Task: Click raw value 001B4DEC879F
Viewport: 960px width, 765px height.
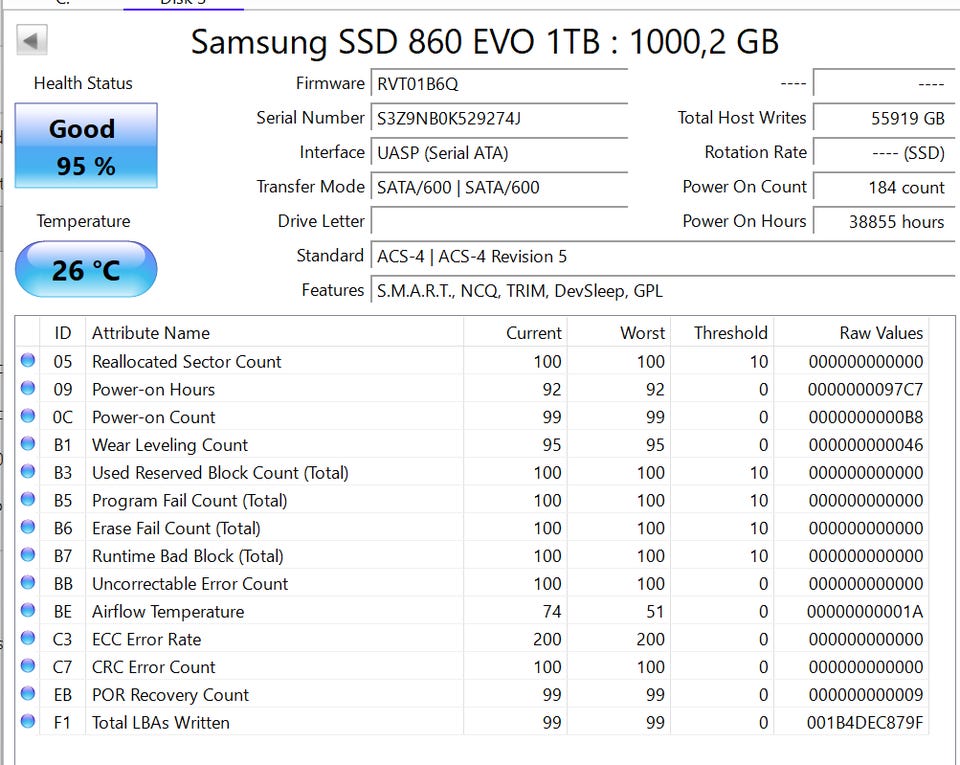Action: (865, 722)
